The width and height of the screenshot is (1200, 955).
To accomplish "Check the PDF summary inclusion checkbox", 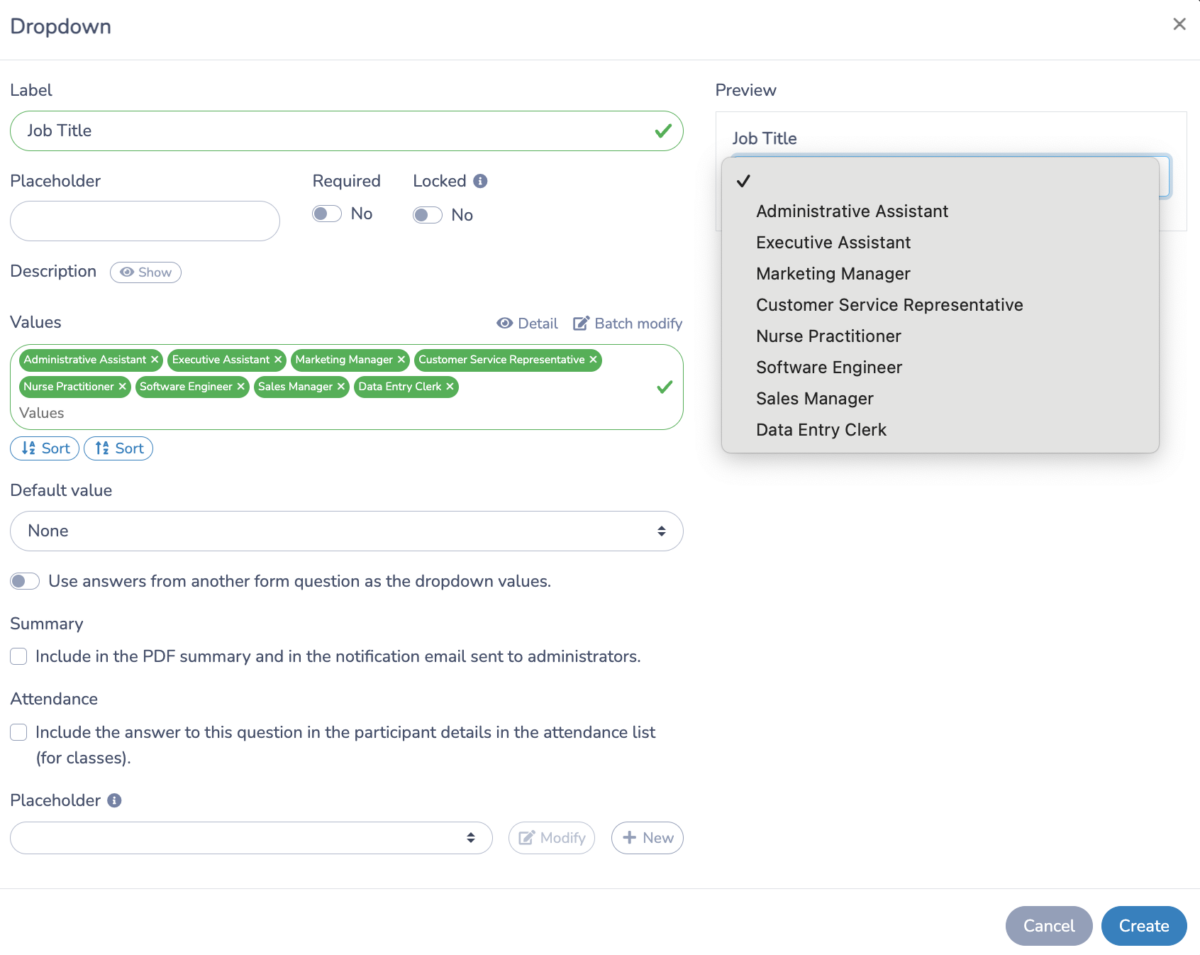I will tap(17, 656).
